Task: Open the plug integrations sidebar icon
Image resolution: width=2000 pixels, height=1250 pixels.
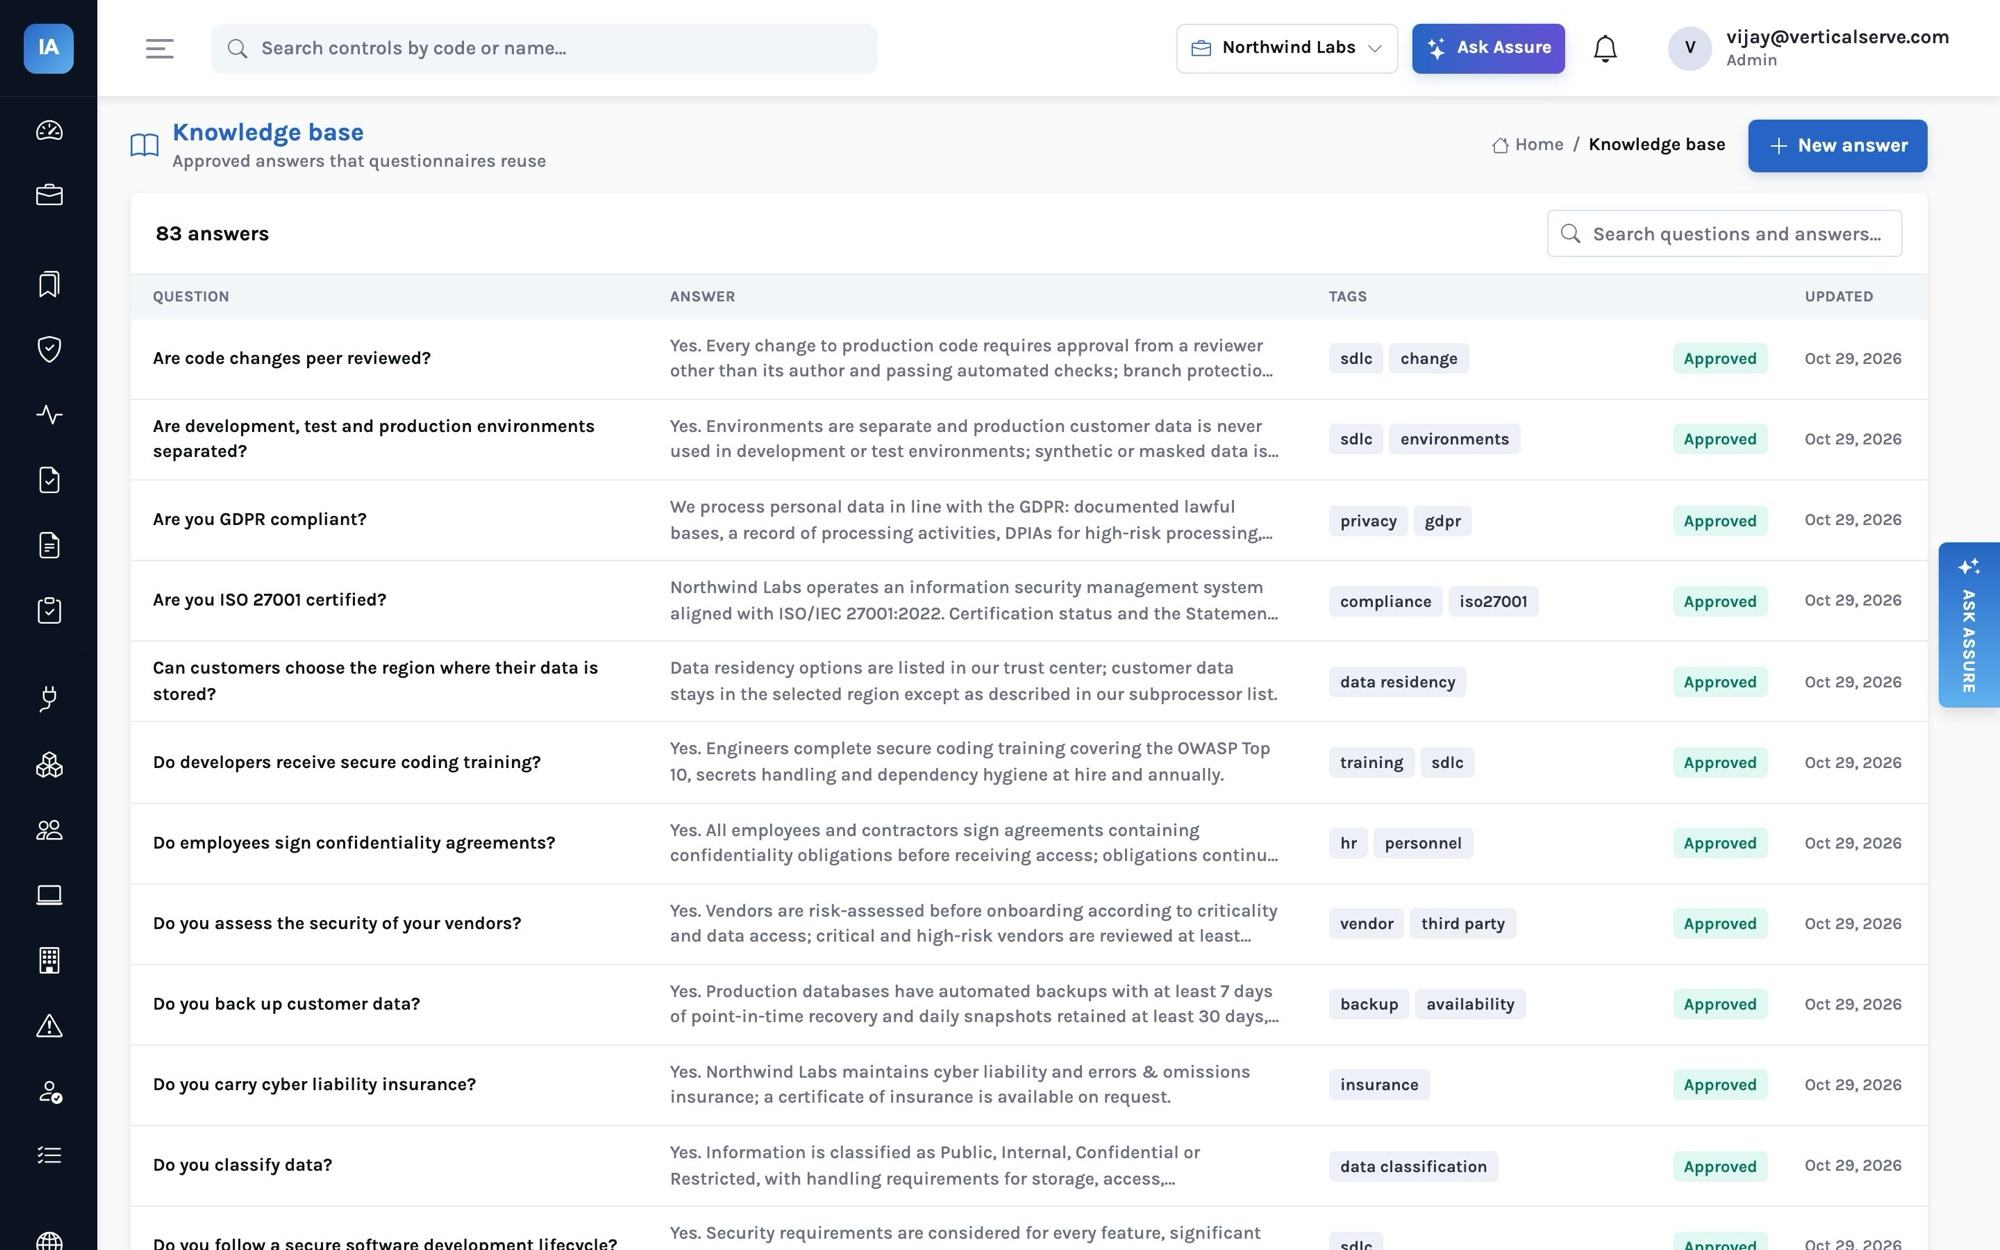Action: coord(49,699)
